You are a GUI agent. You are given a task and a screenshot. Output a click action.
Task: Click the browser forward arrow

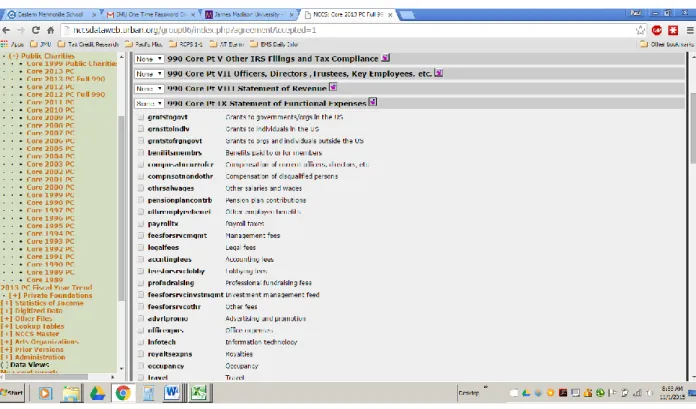(x=21, y=30)
